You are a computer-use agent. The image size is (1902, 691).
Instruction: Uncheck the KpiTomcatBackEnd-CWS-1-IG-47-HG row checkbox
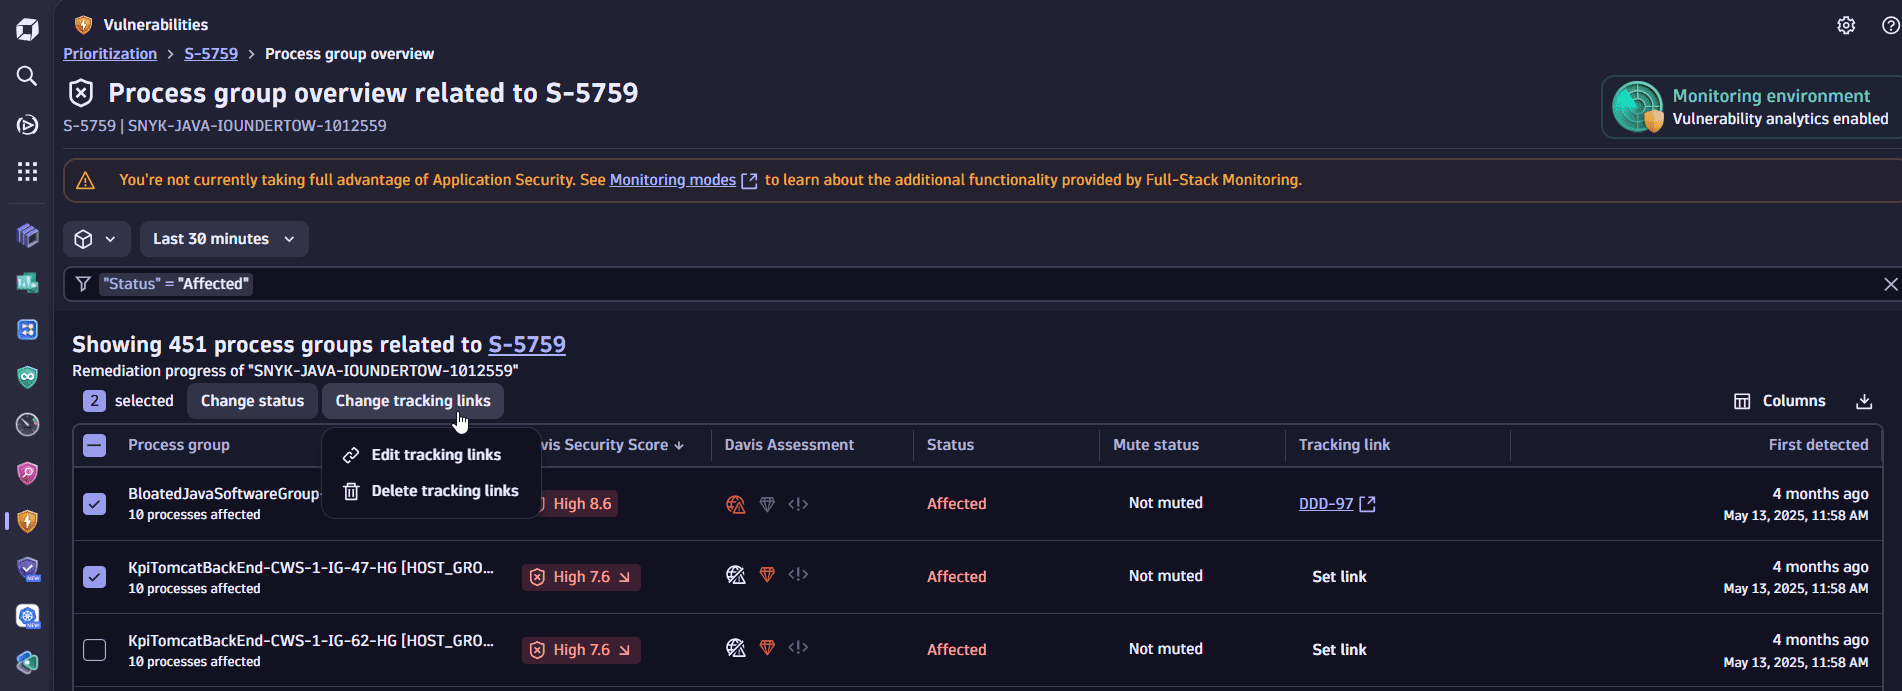[x=94, y=577]
